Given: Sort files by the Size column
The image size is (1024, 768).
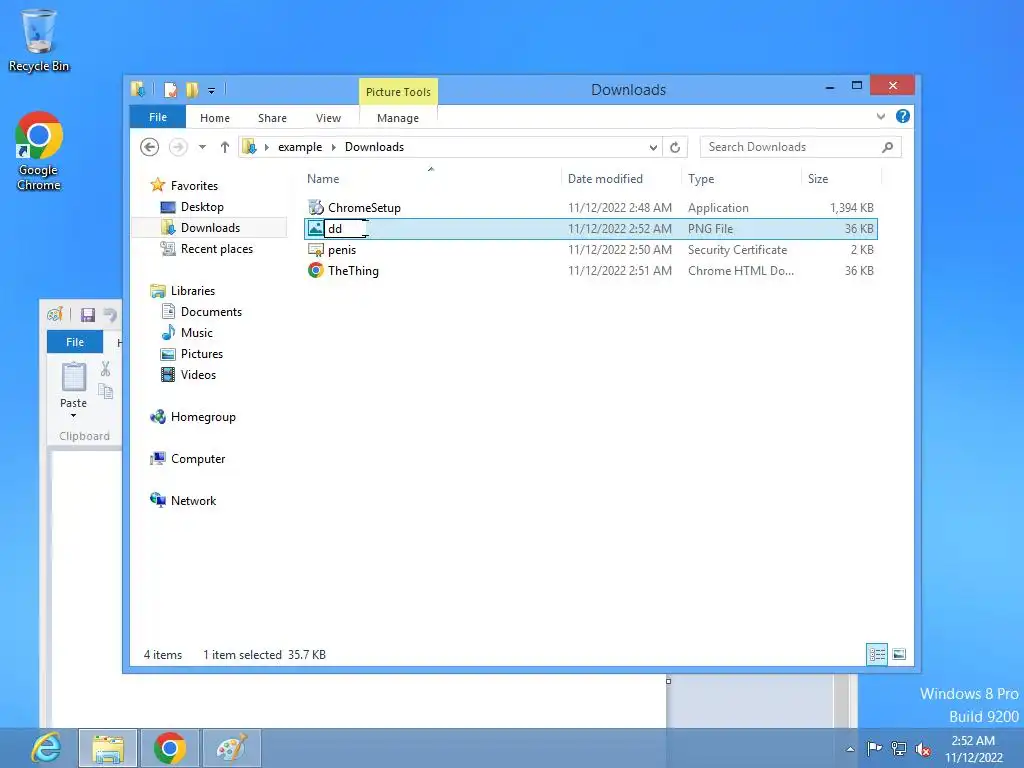Looking at the screenshot, I should [818, 179].
